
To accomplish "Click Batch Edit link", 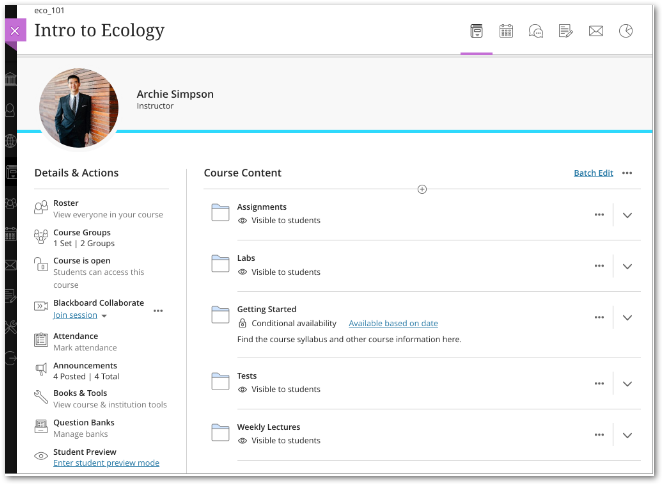I will point(593,173).
